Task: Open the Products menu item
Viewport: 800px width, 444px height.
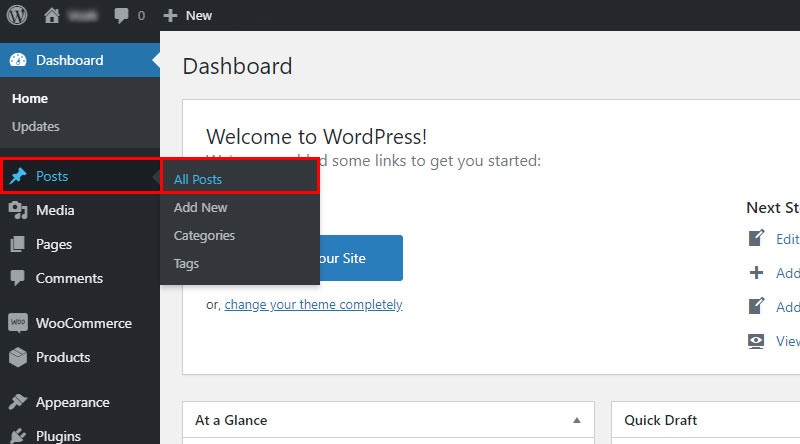Action: (x=80, y=357)
